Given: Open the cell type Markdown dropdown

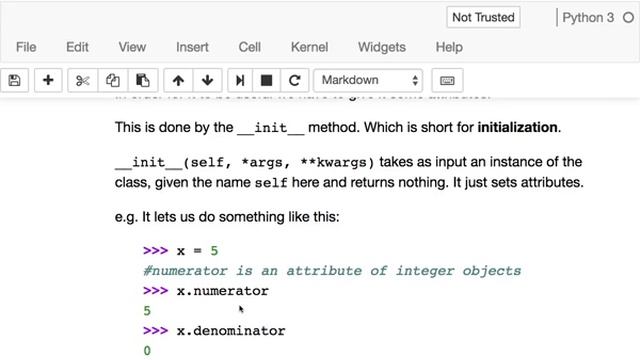Looking at the screenshot, I should (x=368, y=80).
